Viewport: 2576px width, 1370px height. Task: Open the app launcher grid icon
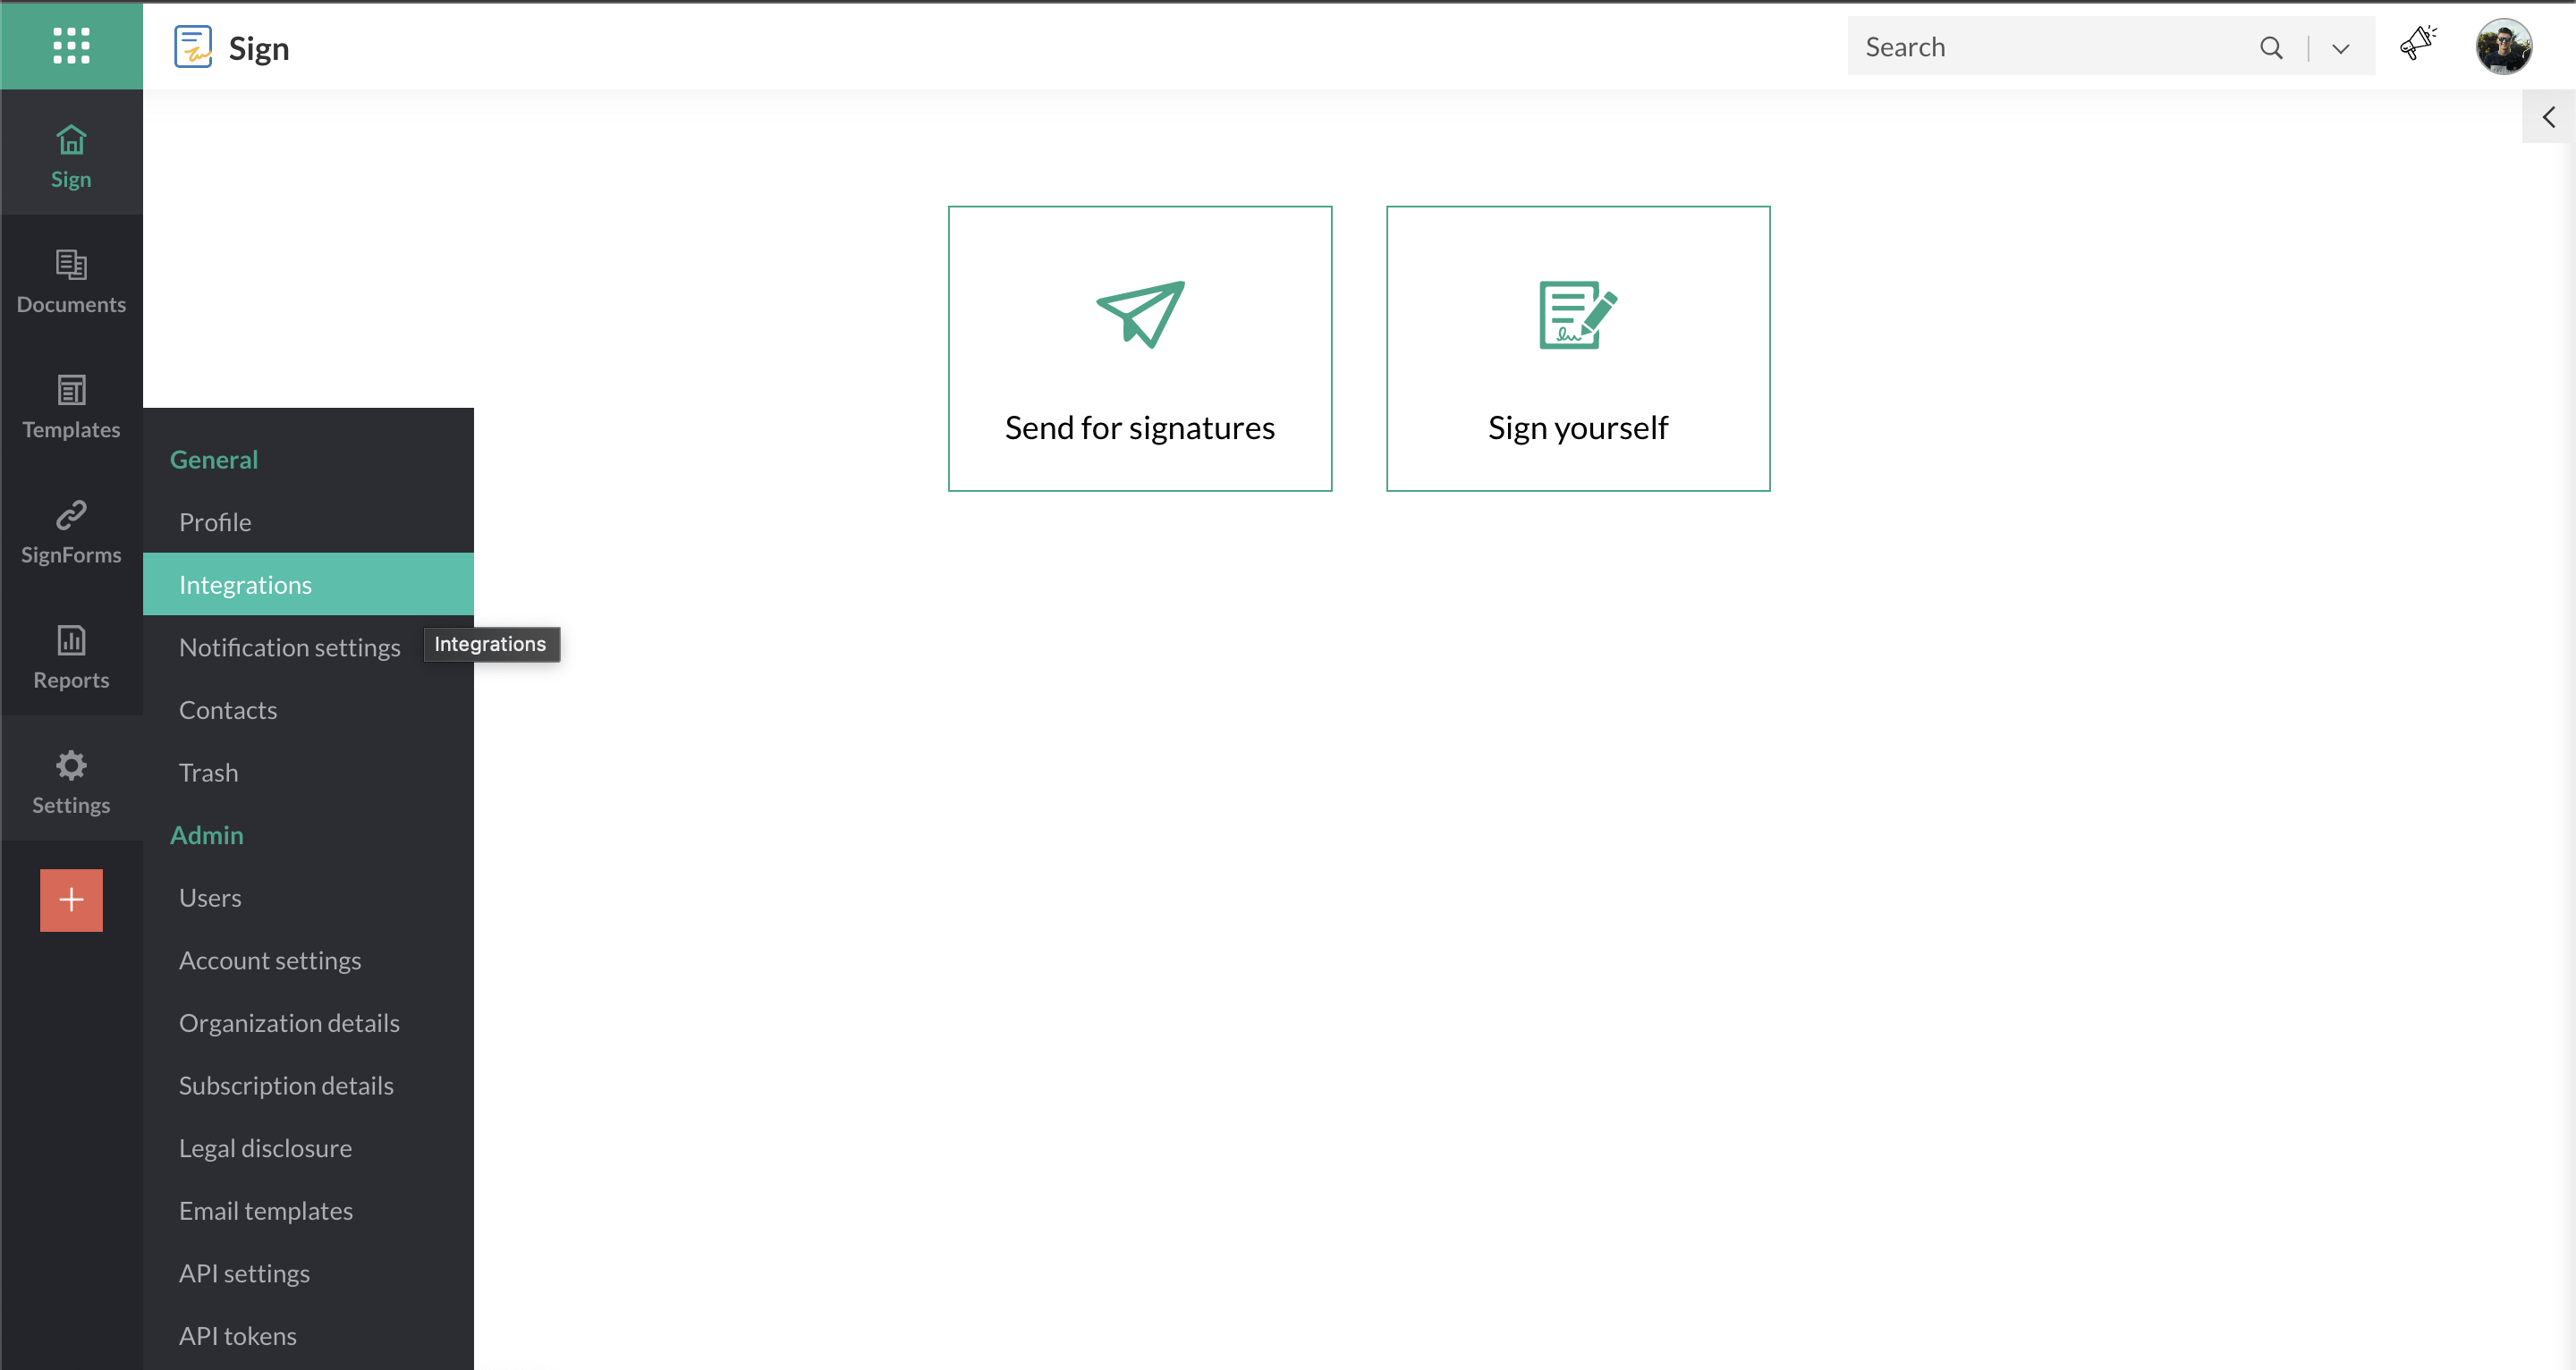coord(71,46)
